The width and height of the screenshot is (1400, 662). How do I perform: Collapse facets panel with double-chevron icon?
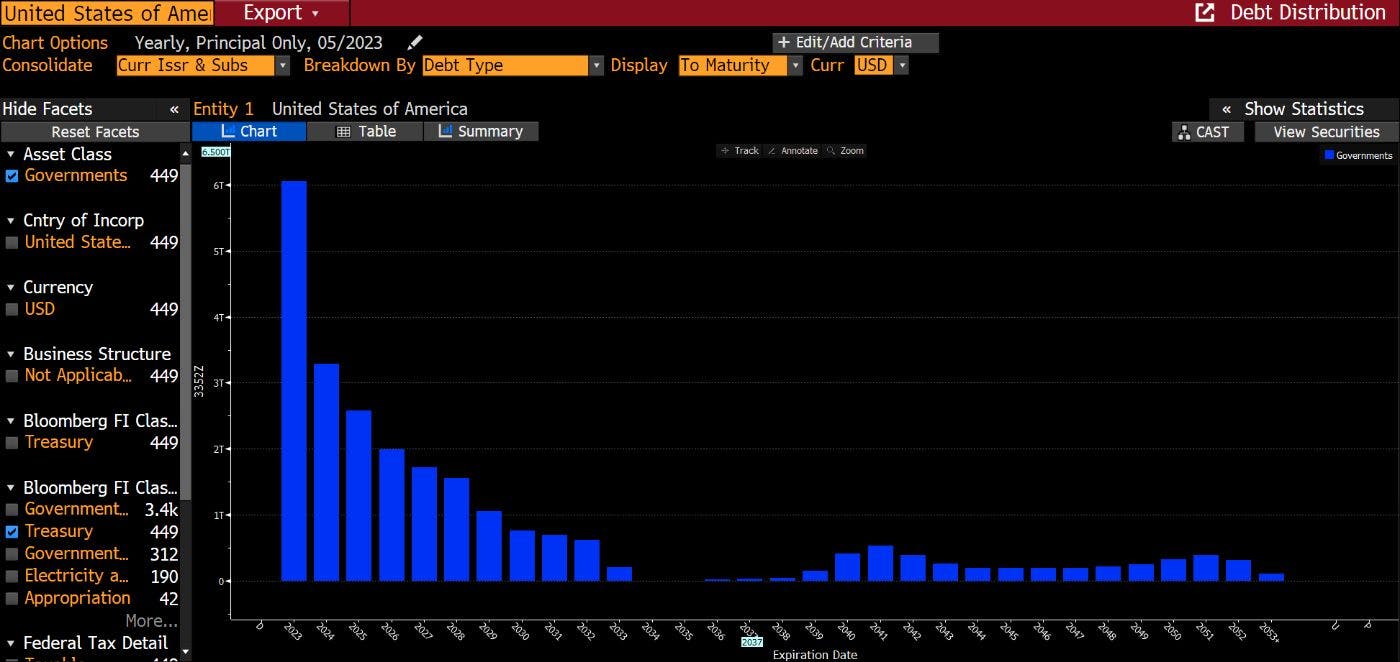(174, 109)
